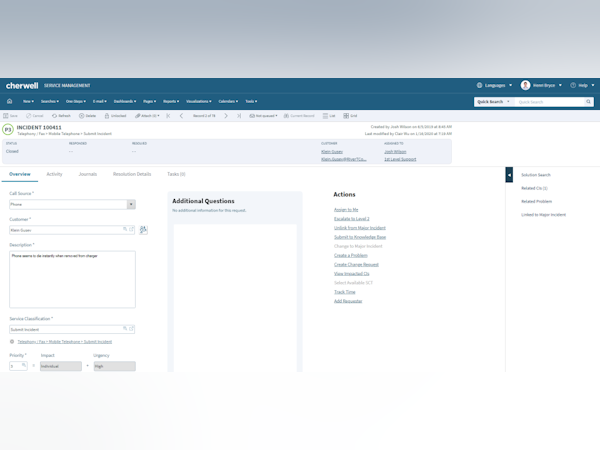Click the Priority field lookup magnifier
This screenshot has width=600, height=450.
[24, 365]
